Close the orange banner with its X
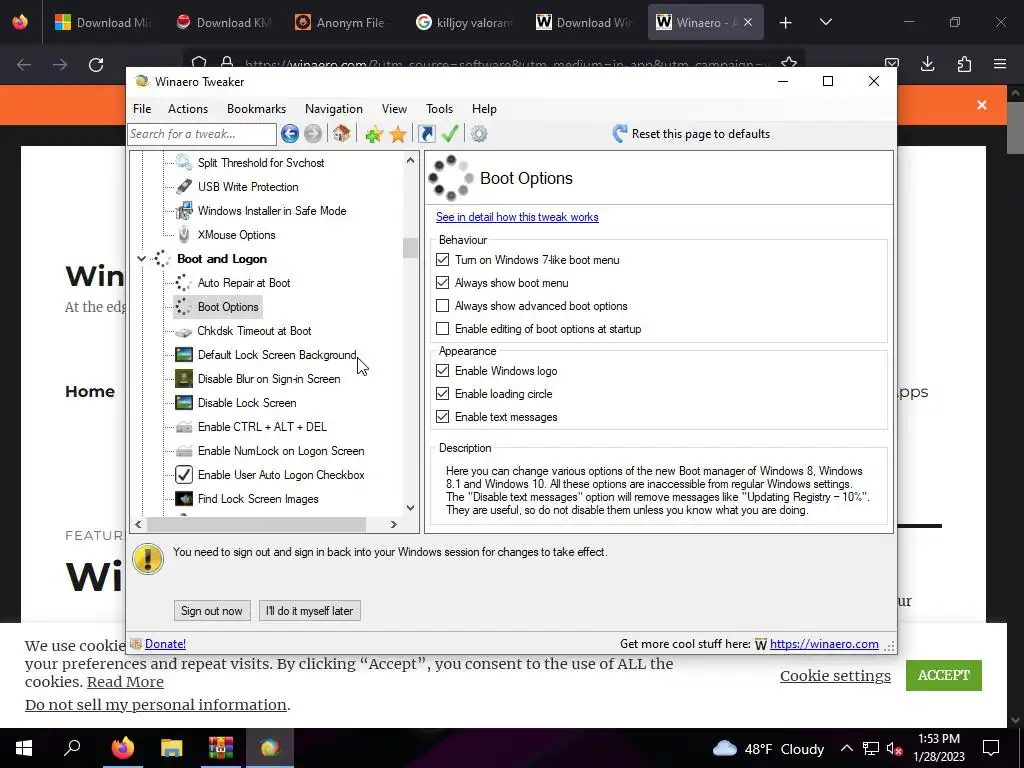The image size is (1024, 768). point(982,105)
